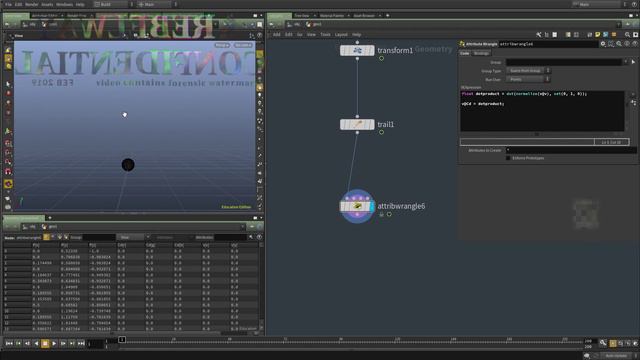Image resolution: width=640 pixels, height=360 pixels.
Task: Open the File menu
Action: (x=8, y=4)
